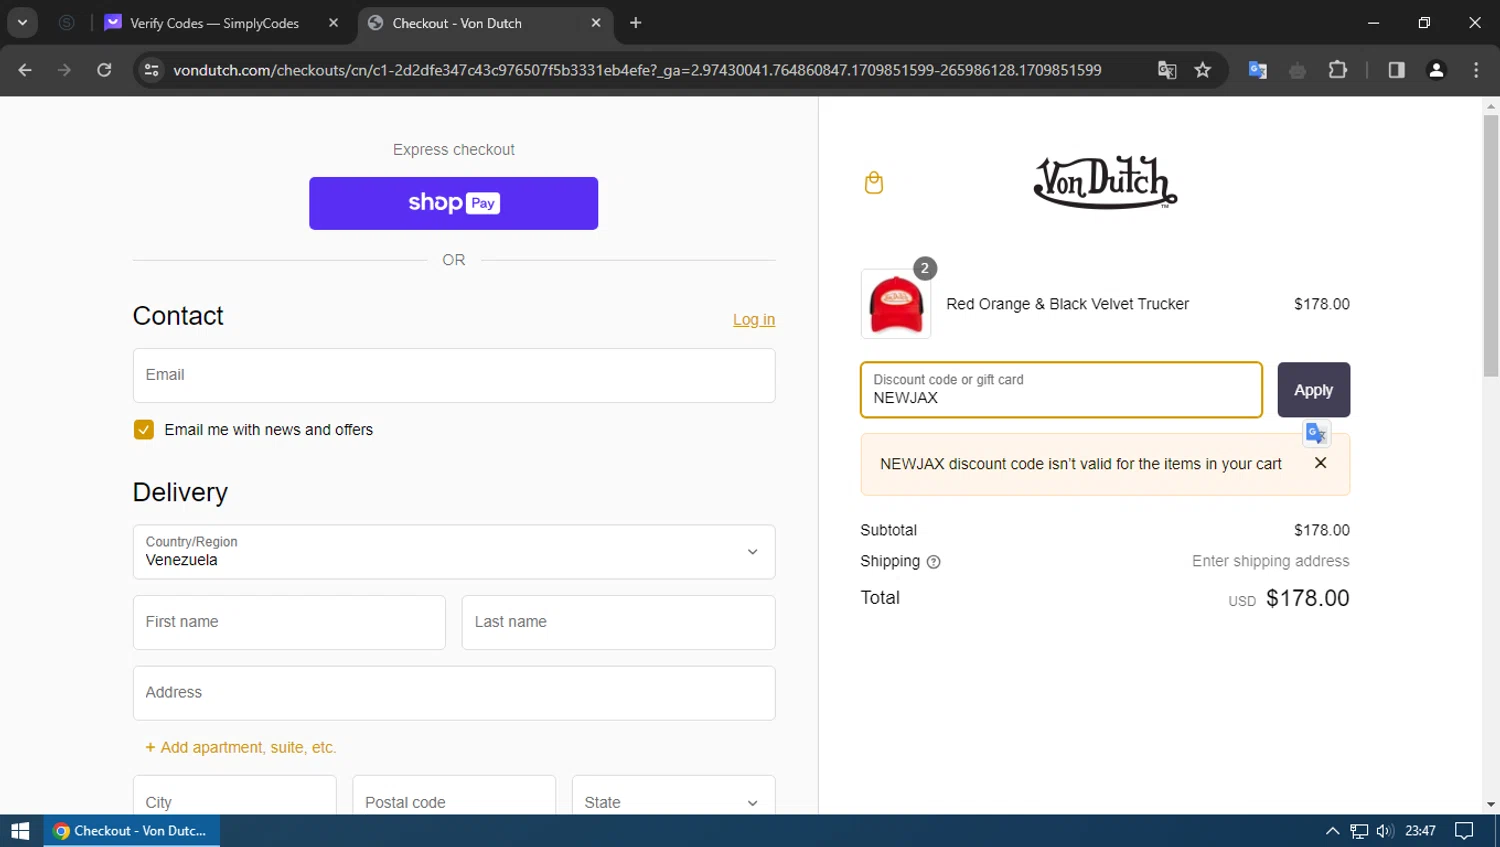
Task: Reload the checkout page
Action: click(104, 70)
